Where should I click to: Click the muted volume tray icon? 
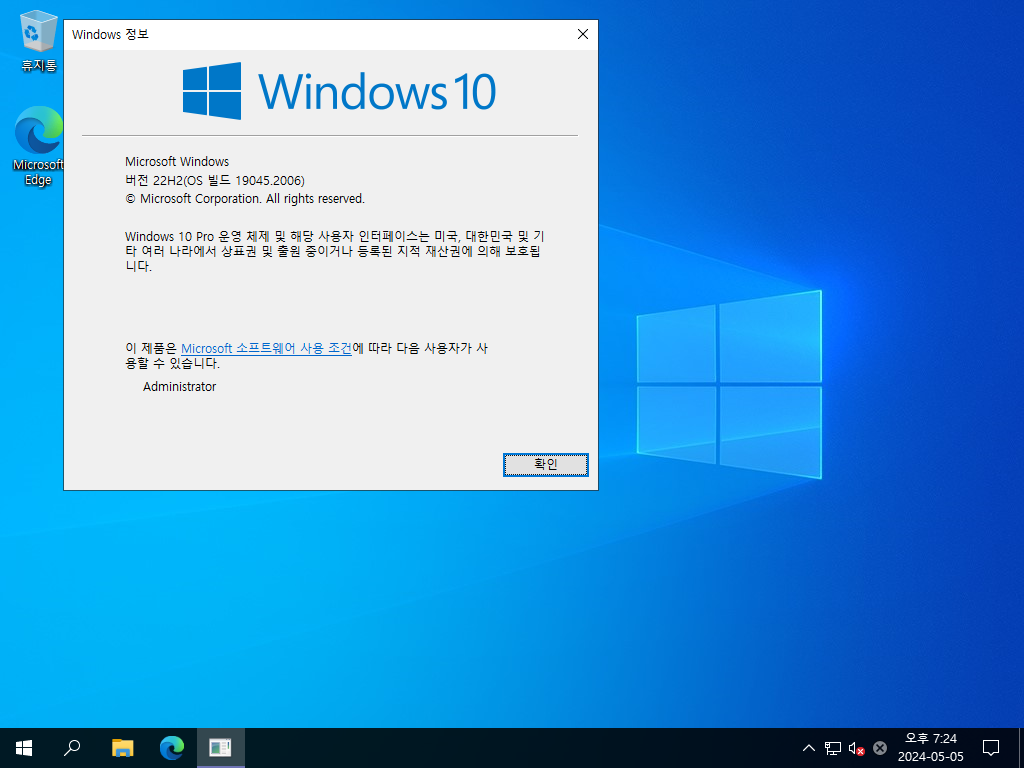856,748
